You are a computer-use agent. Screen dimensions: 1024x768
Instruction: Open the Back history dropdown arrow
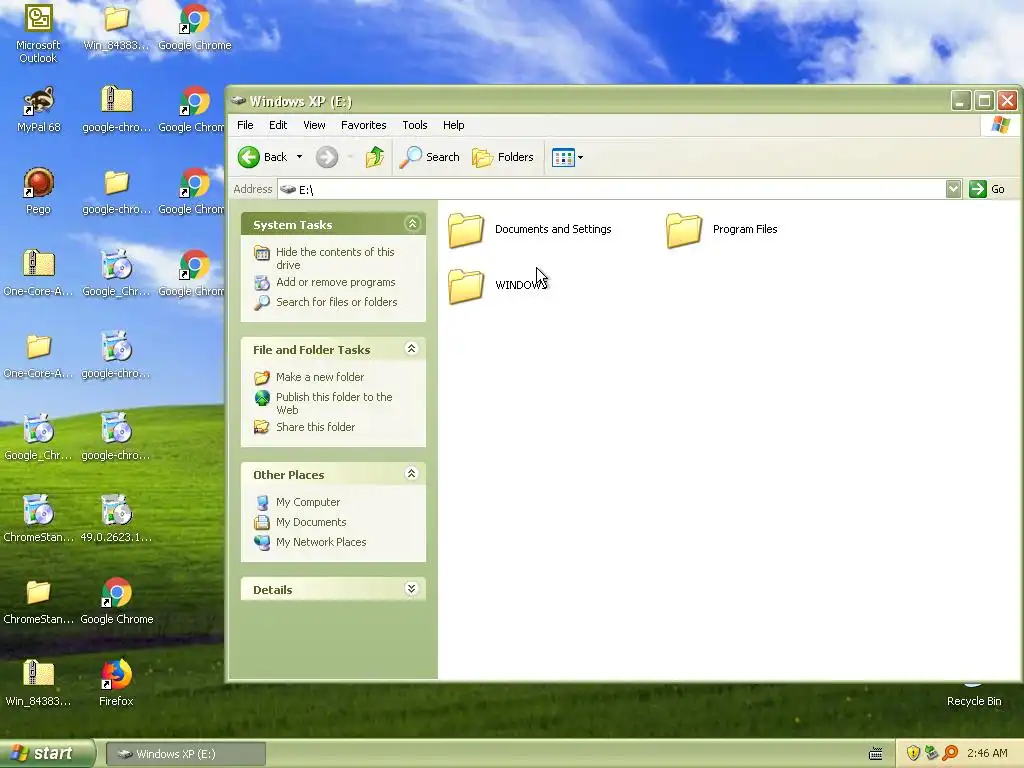[299, 157]
